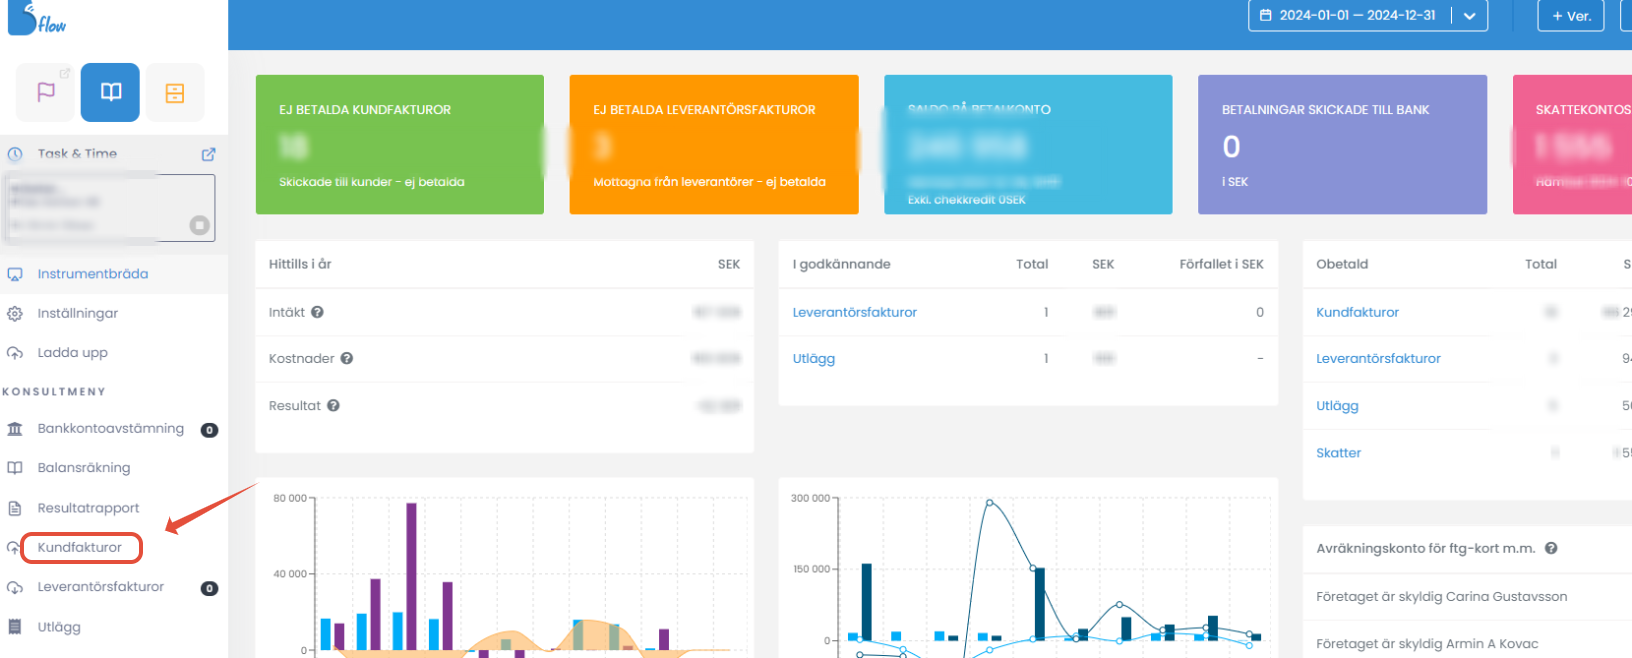Image resolution: width=1632 pixels, height=658 pixels.
Task: Open the Ej betalda leverantörsfakturor card
Action: 714,144
